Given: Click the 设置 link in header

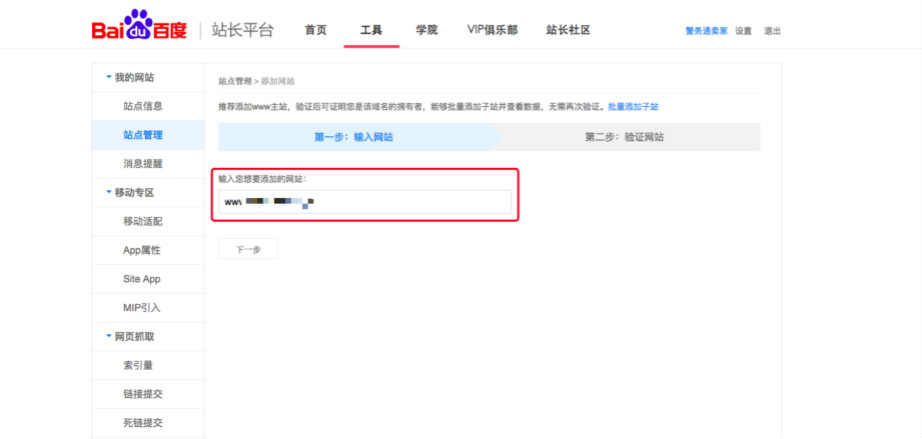Looking at the screenshot, I should [x=743, y=31].
